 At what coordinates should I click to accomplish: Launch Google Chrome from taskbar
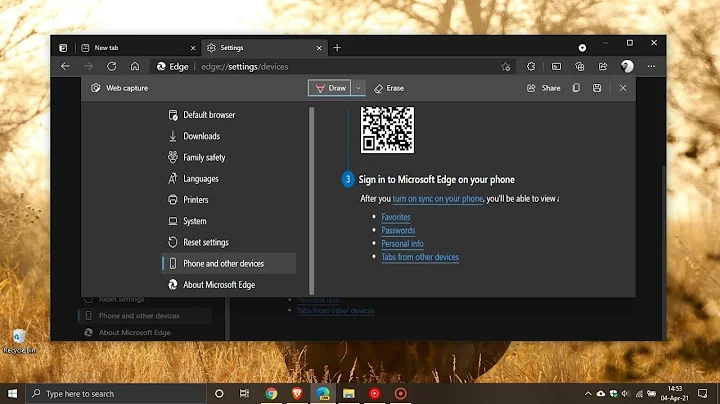point(271,393)
